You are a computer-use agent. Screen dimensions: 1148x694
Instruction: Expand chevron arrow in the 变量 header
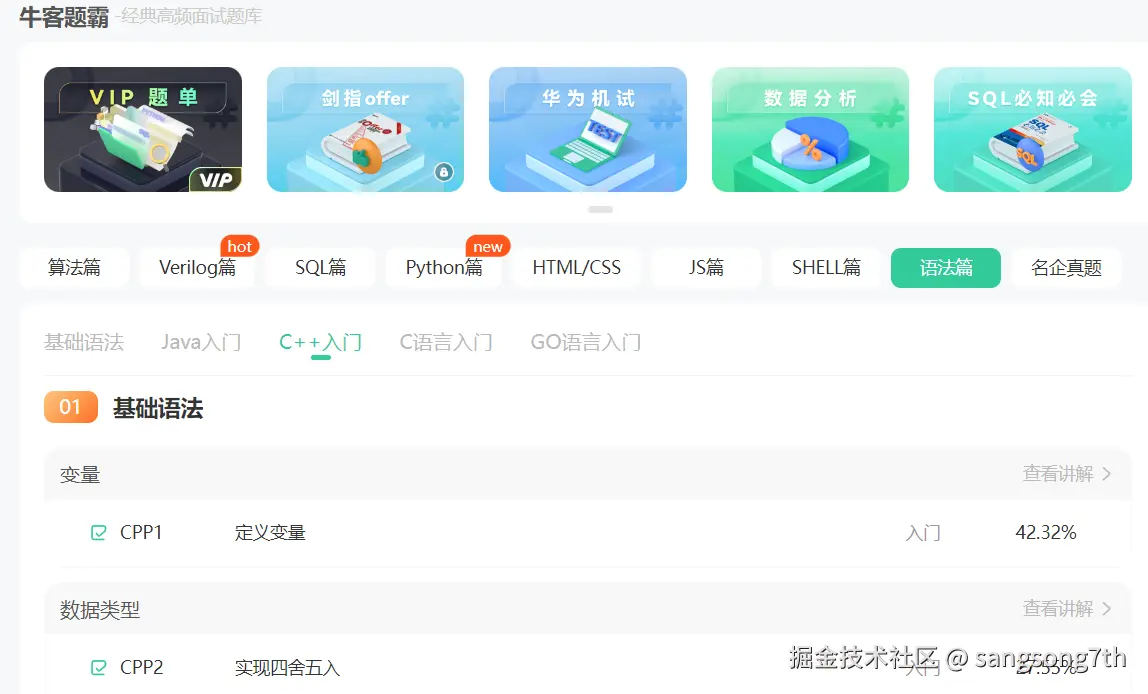(x=1106, y=474)
